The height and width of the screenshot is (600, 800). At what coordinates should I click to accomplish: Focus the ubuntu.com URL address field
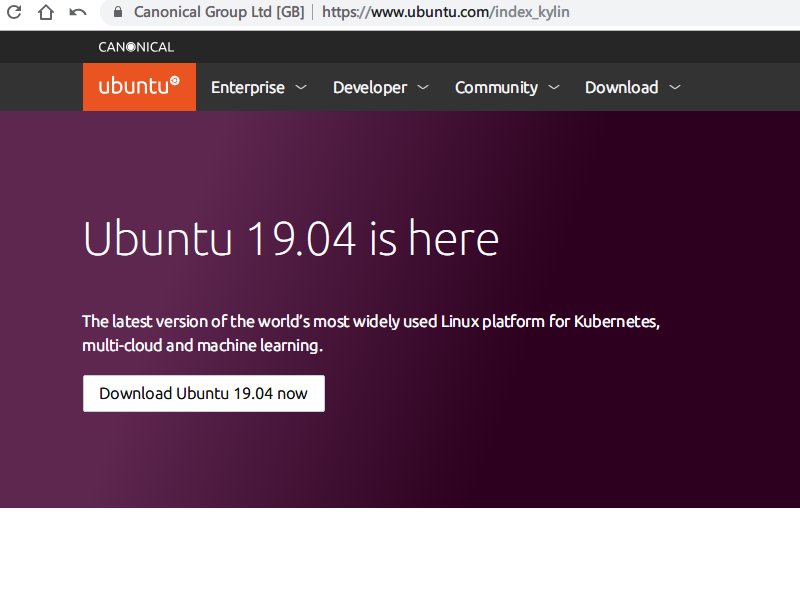pyautogui.click(x=445, y=13)
